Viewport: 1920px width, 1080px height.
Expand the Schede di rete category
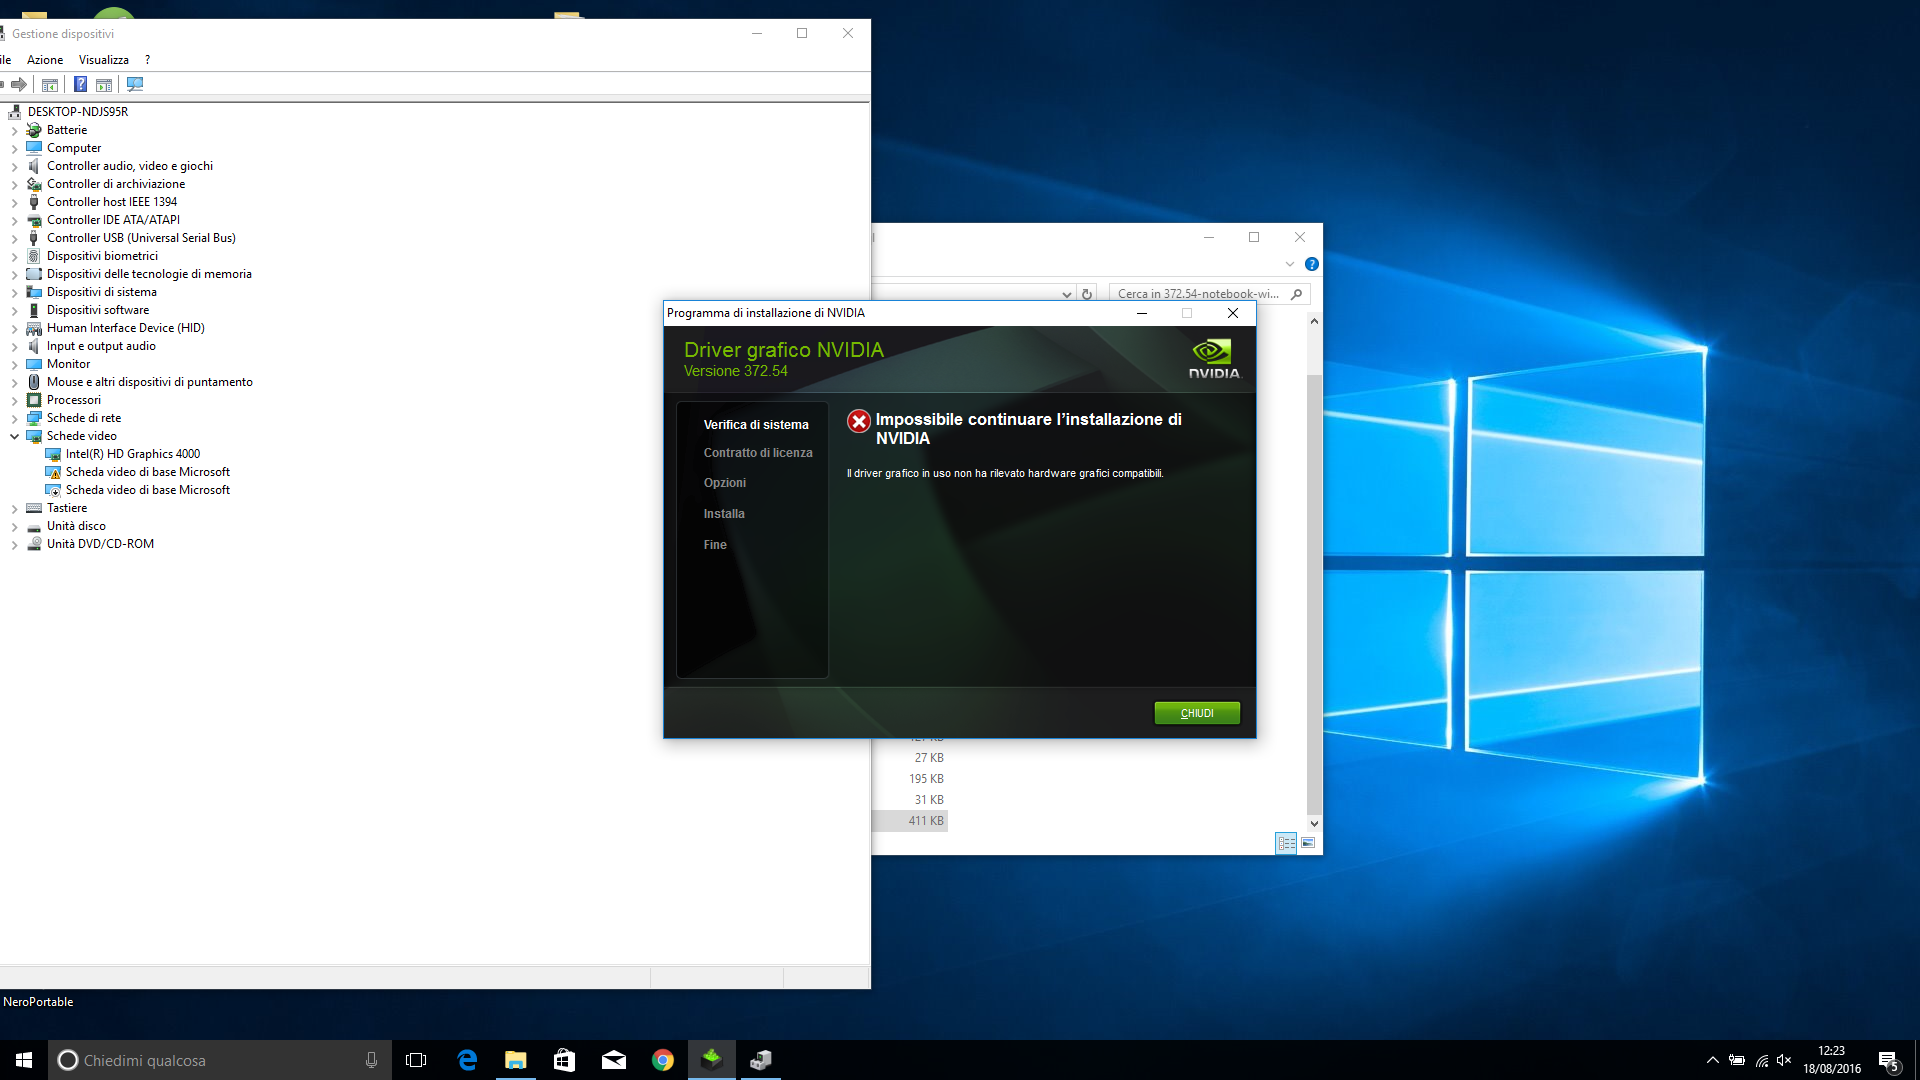coord(14,418)
